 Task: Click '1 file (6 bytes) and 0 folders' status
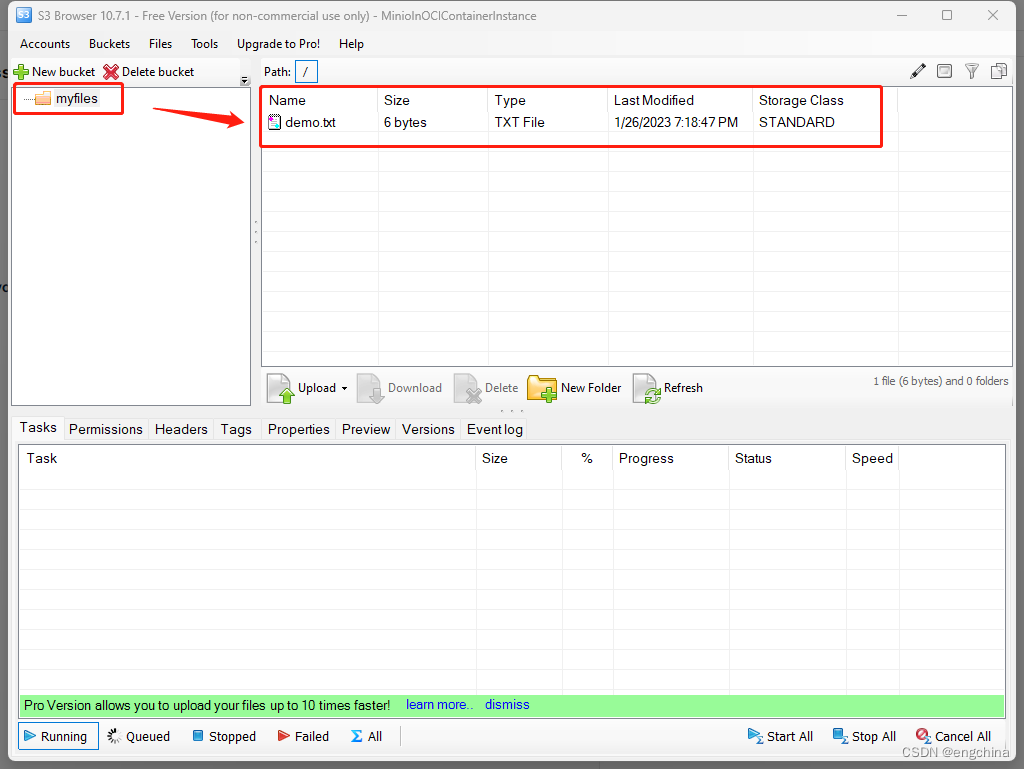(x=940, y=381)
